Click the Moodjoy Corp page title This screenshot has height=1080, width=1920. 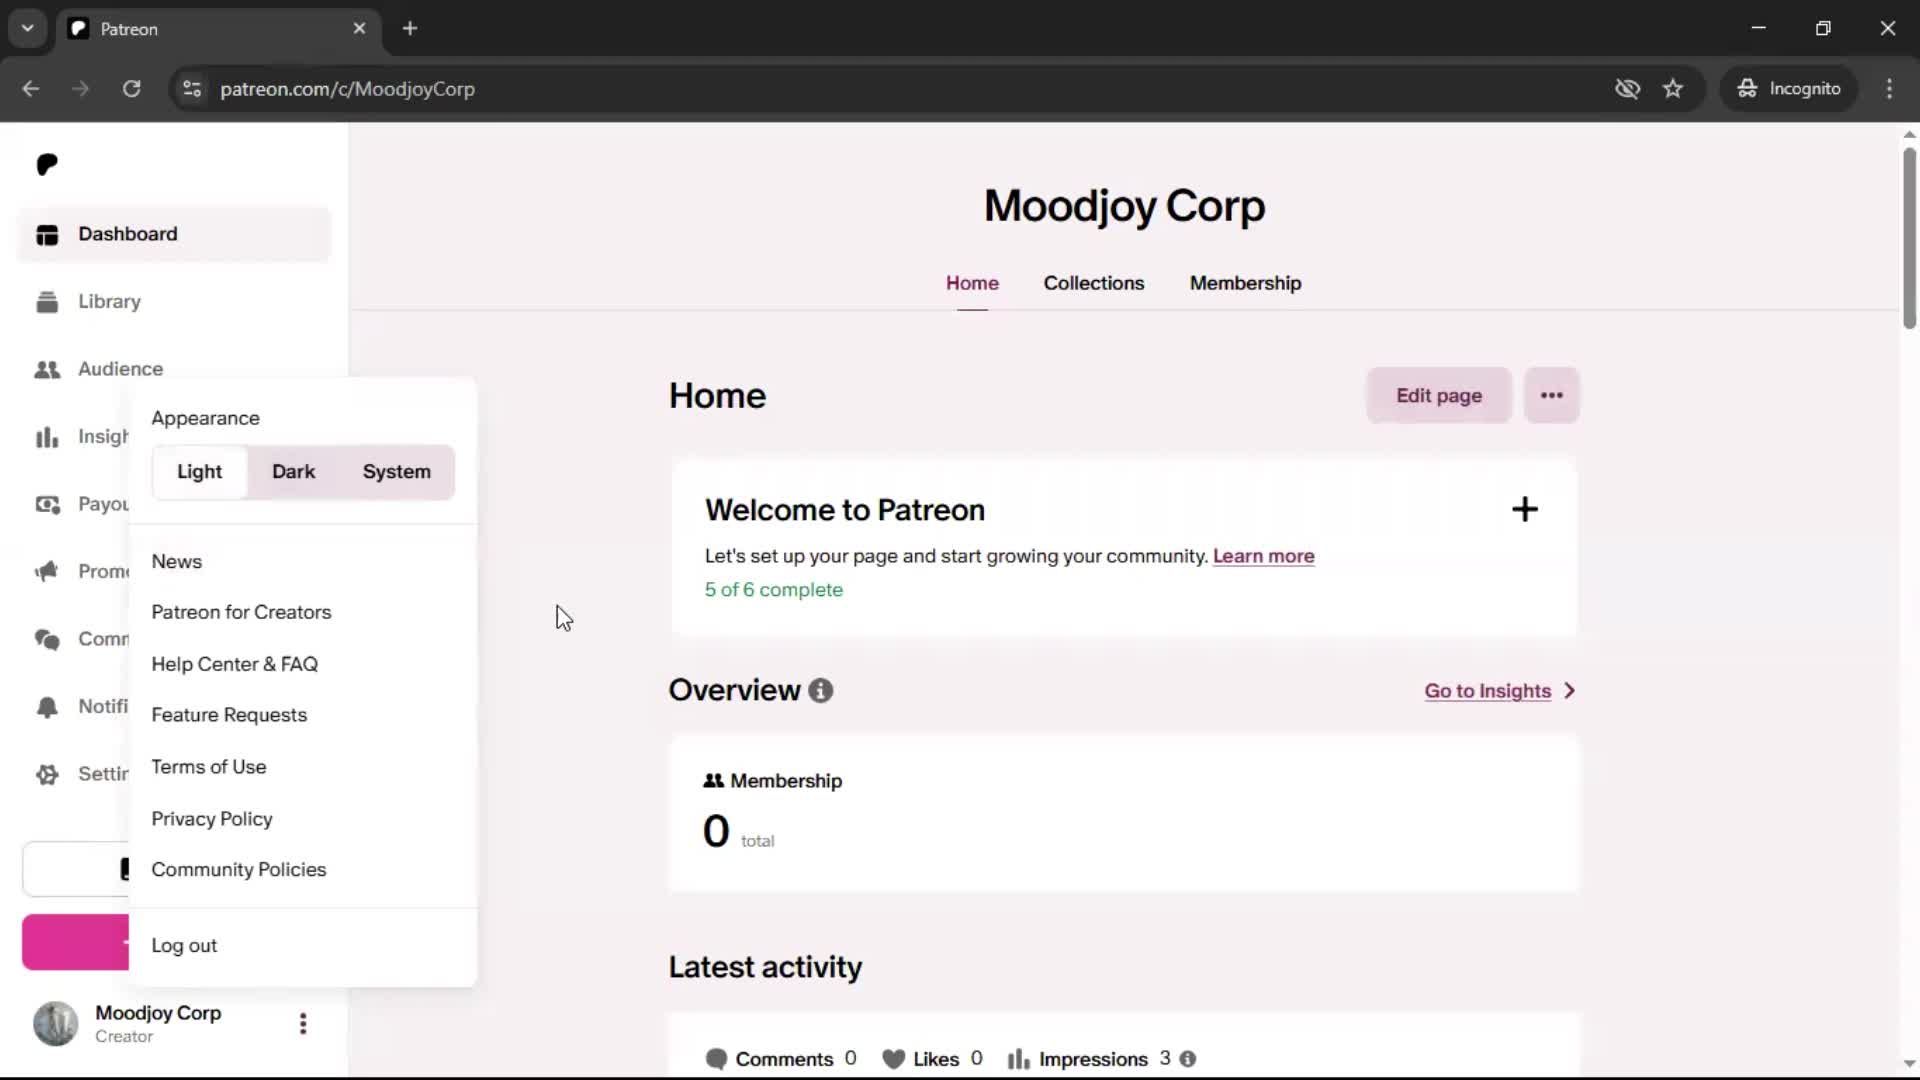click(x=1124, y=206)
